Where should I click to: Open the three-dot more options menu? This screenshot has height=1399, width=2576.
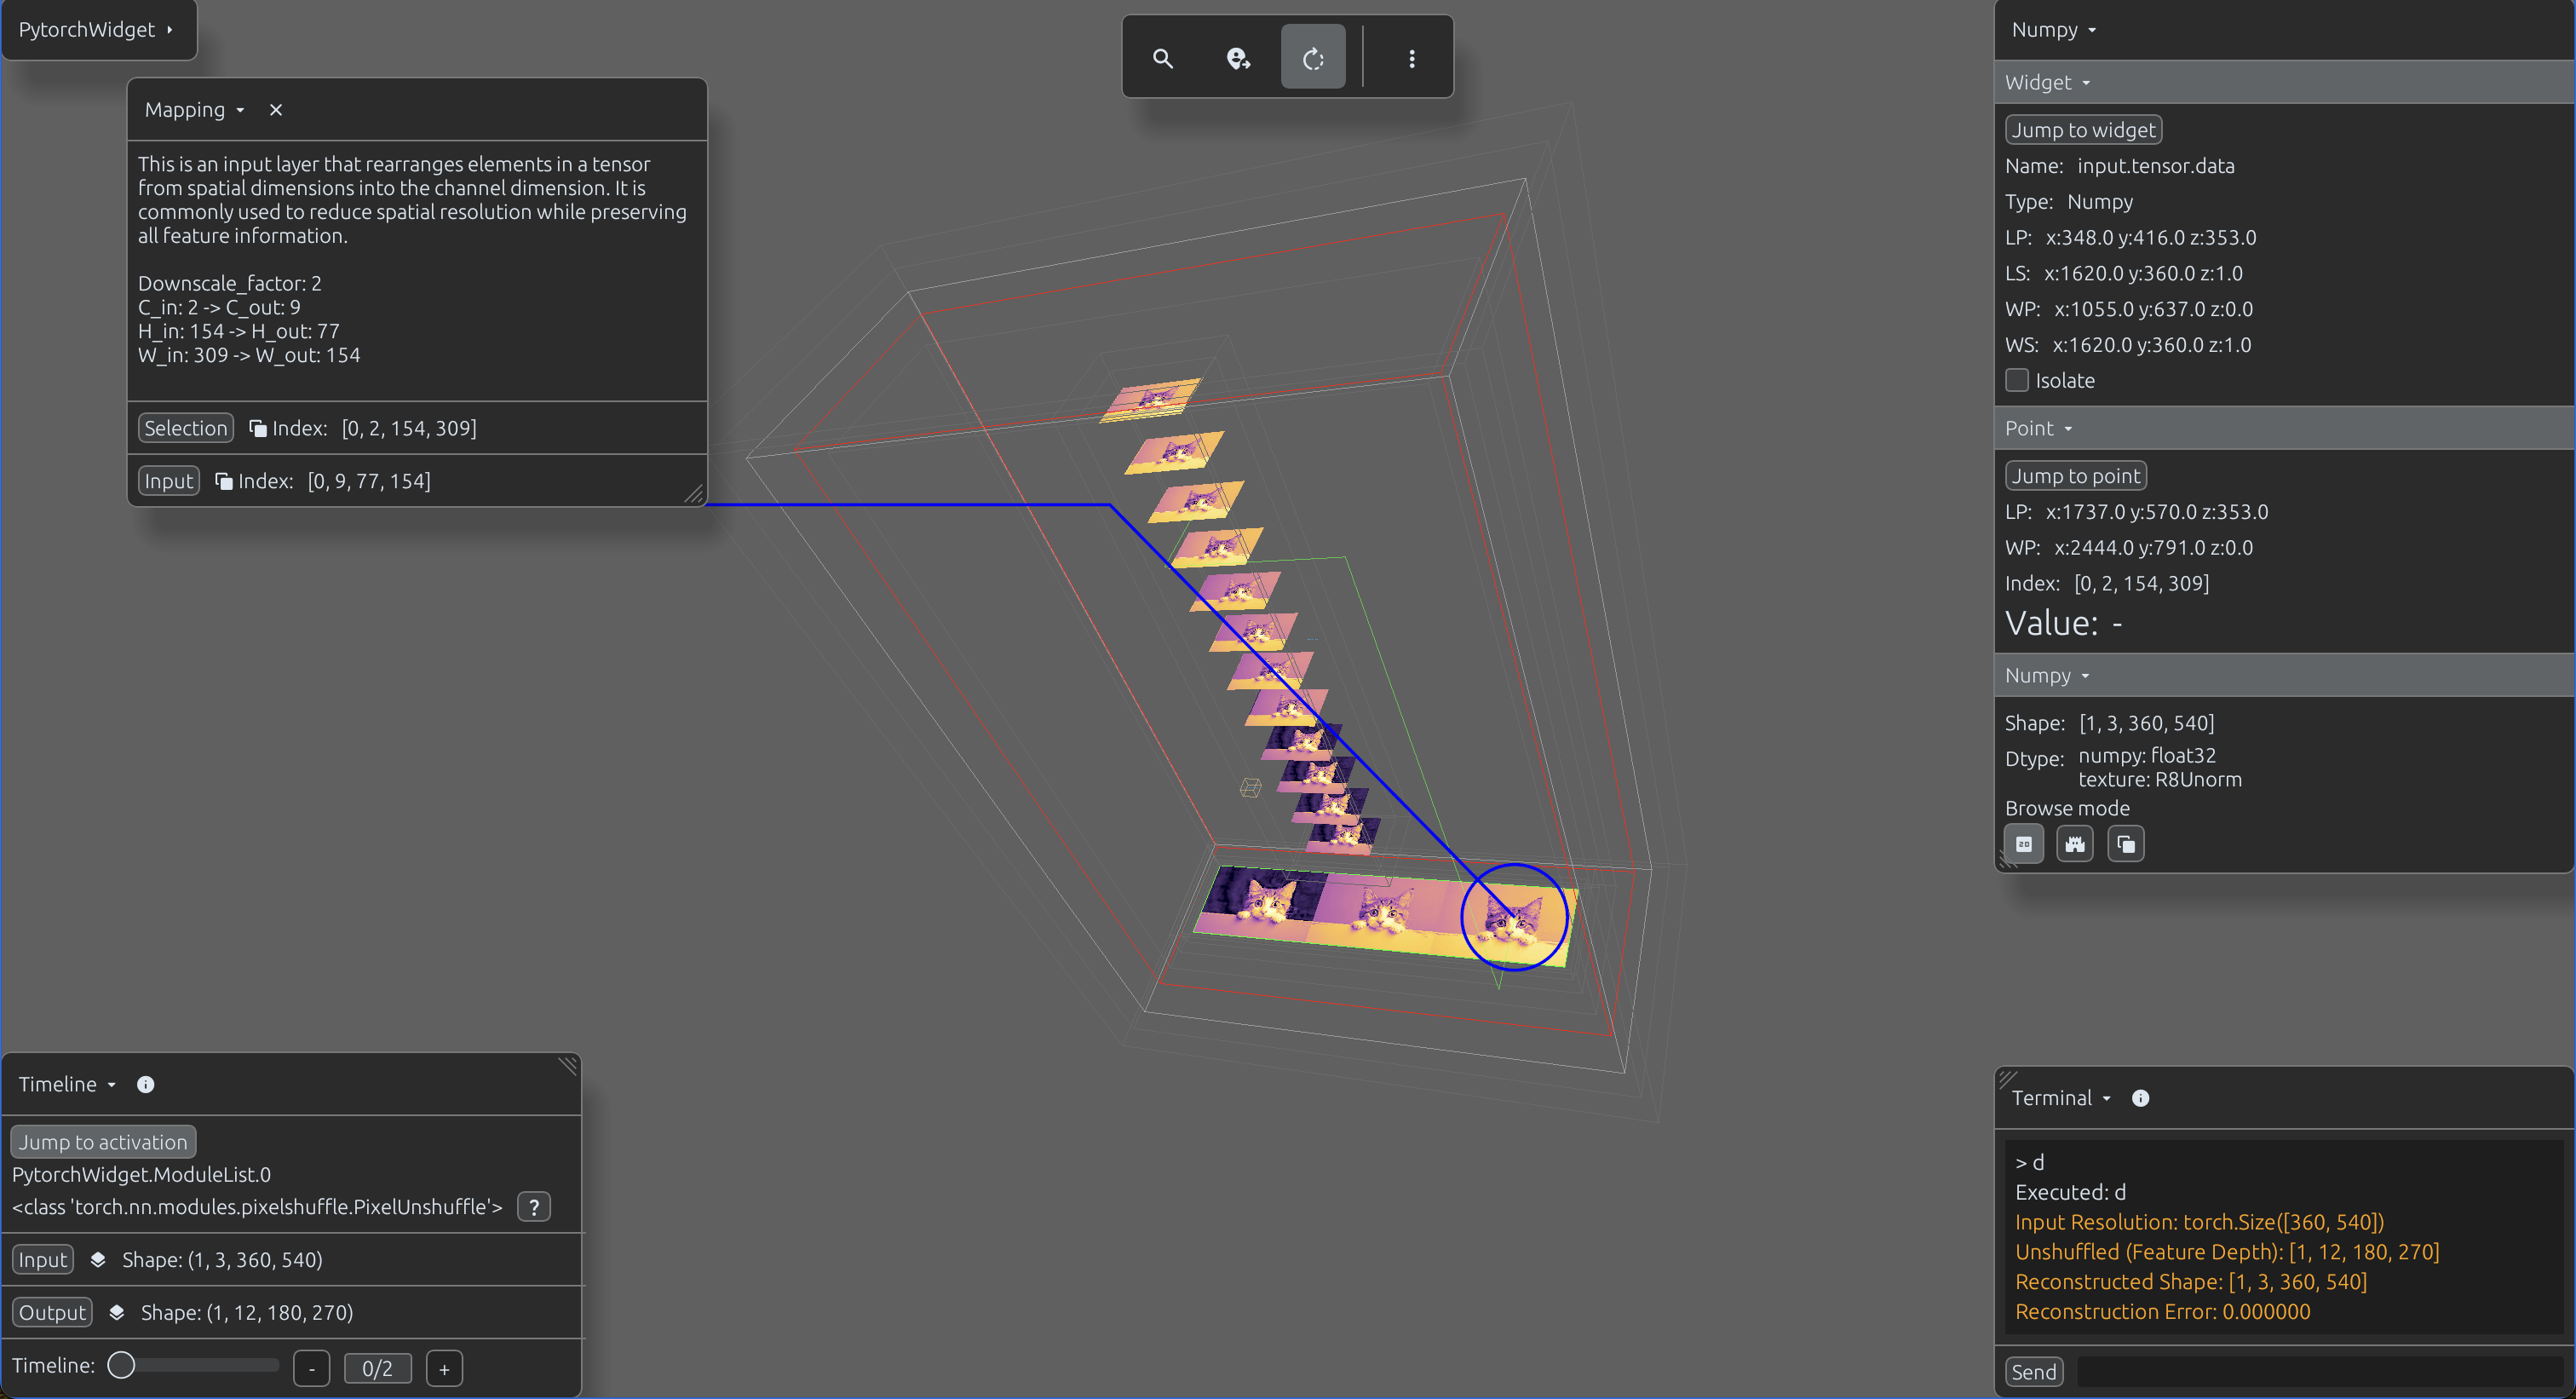click(x=1411, y=58)
